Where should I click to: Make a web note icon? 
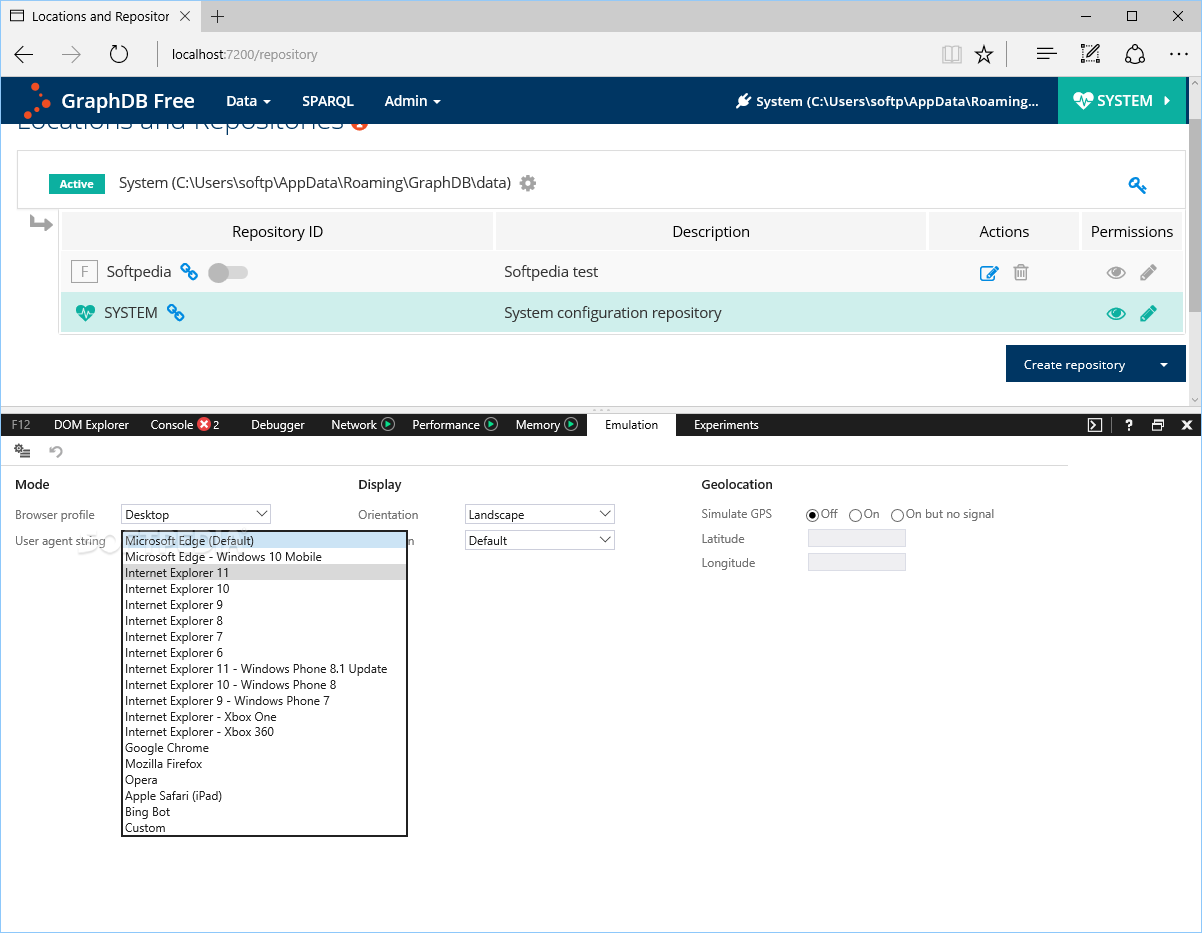[x=1090, y=54]
